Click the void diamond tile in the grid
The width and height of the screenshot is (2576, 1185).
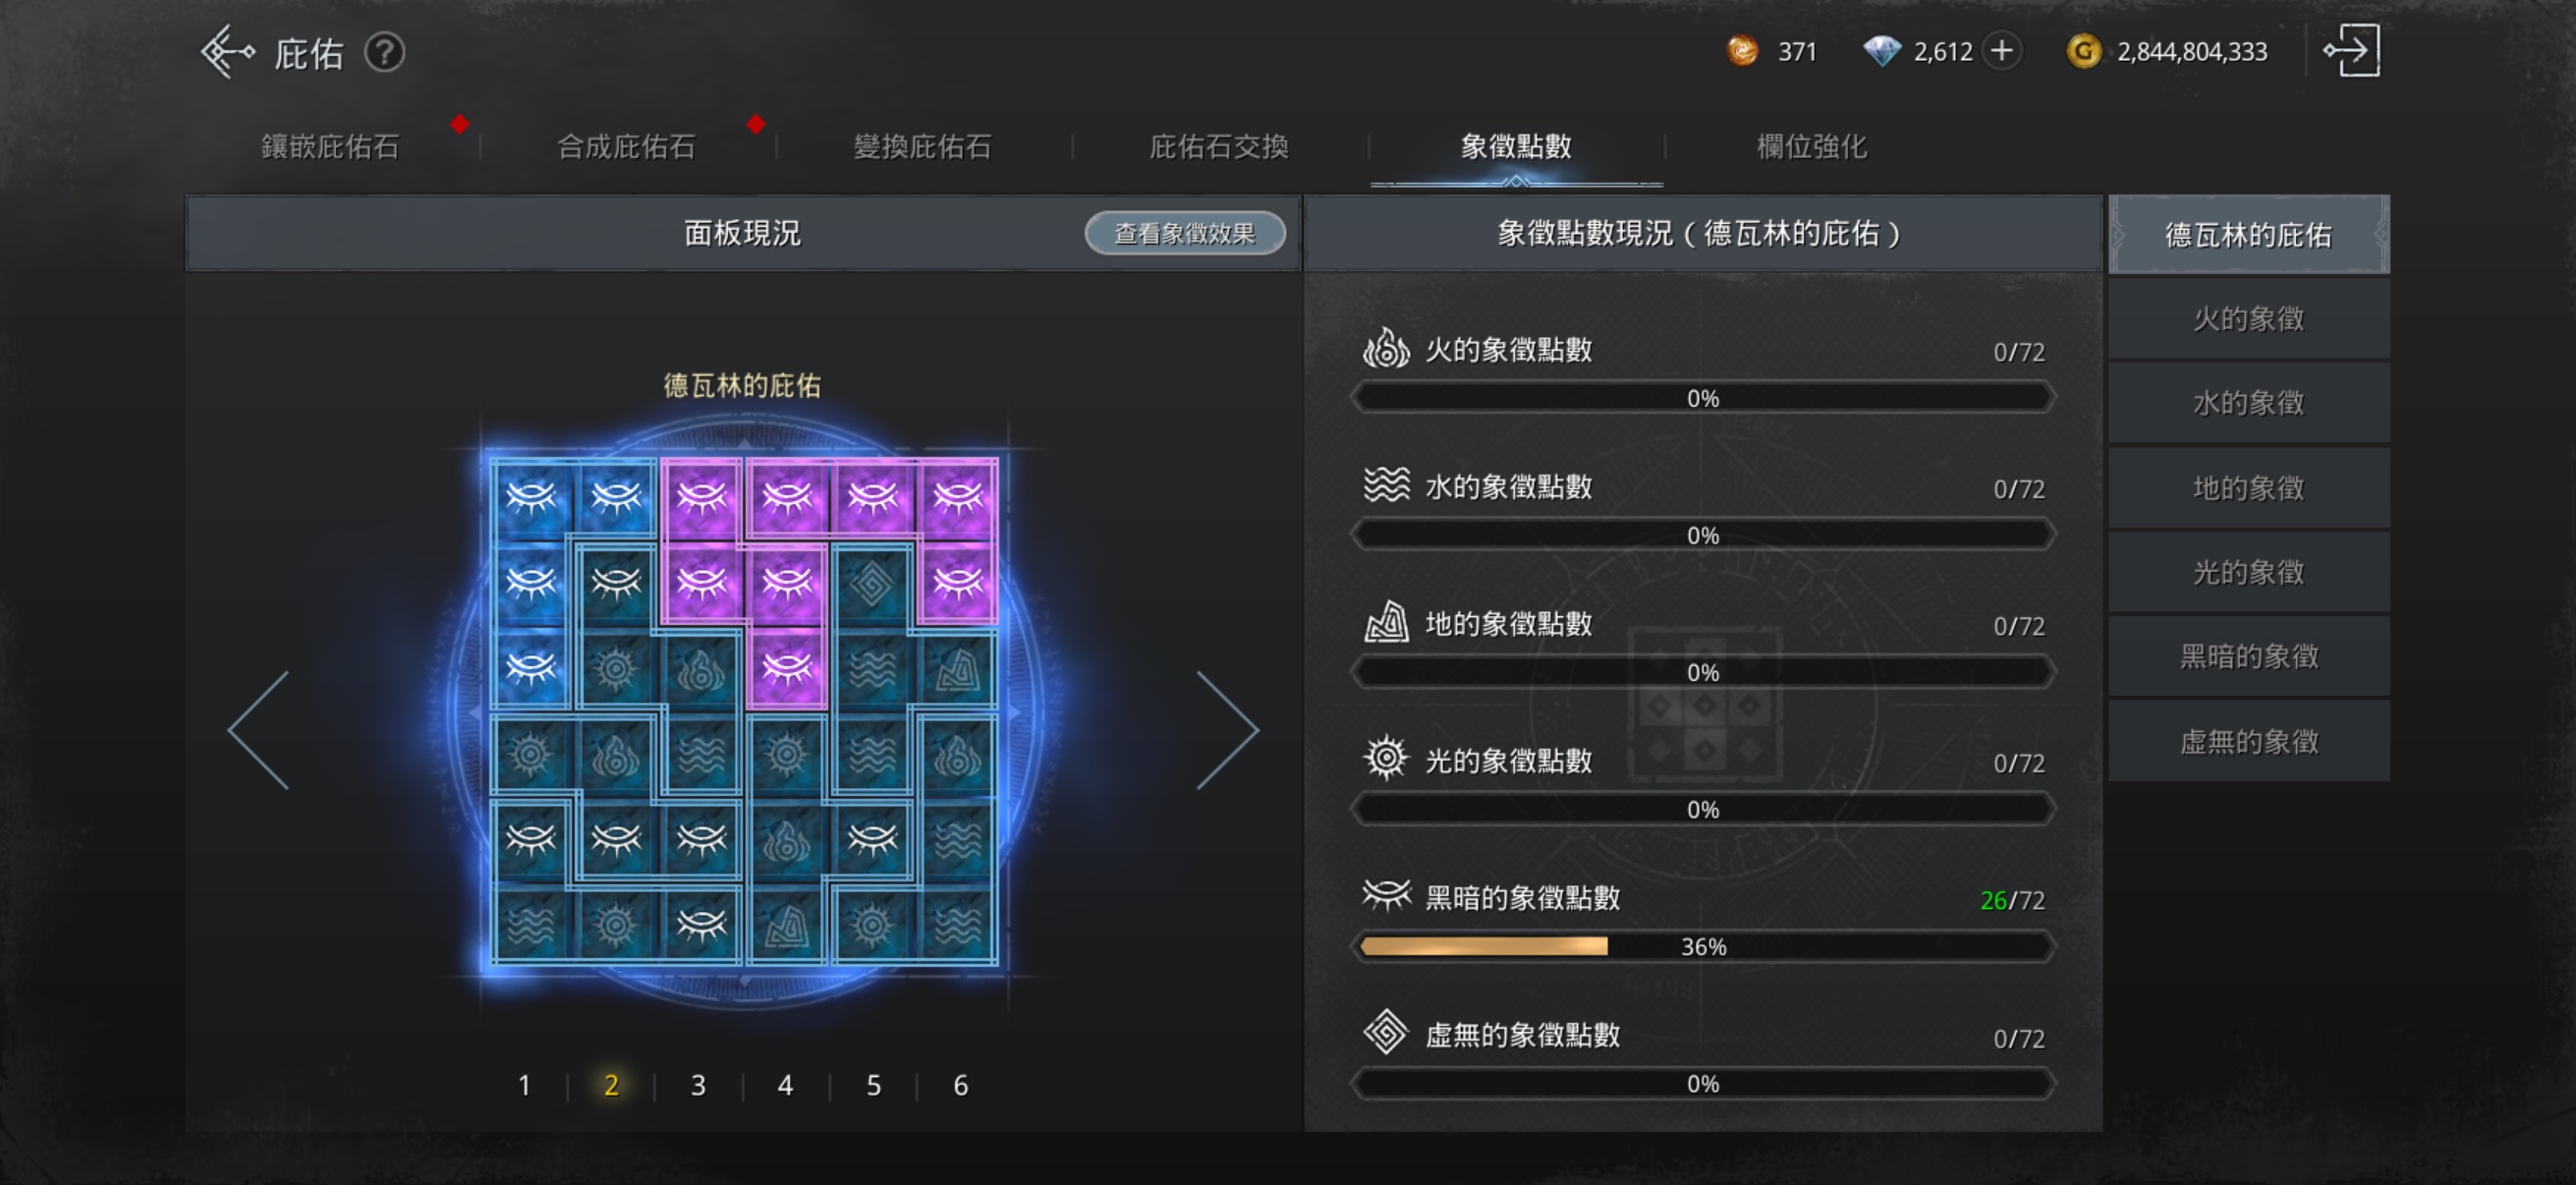(871, 583)
